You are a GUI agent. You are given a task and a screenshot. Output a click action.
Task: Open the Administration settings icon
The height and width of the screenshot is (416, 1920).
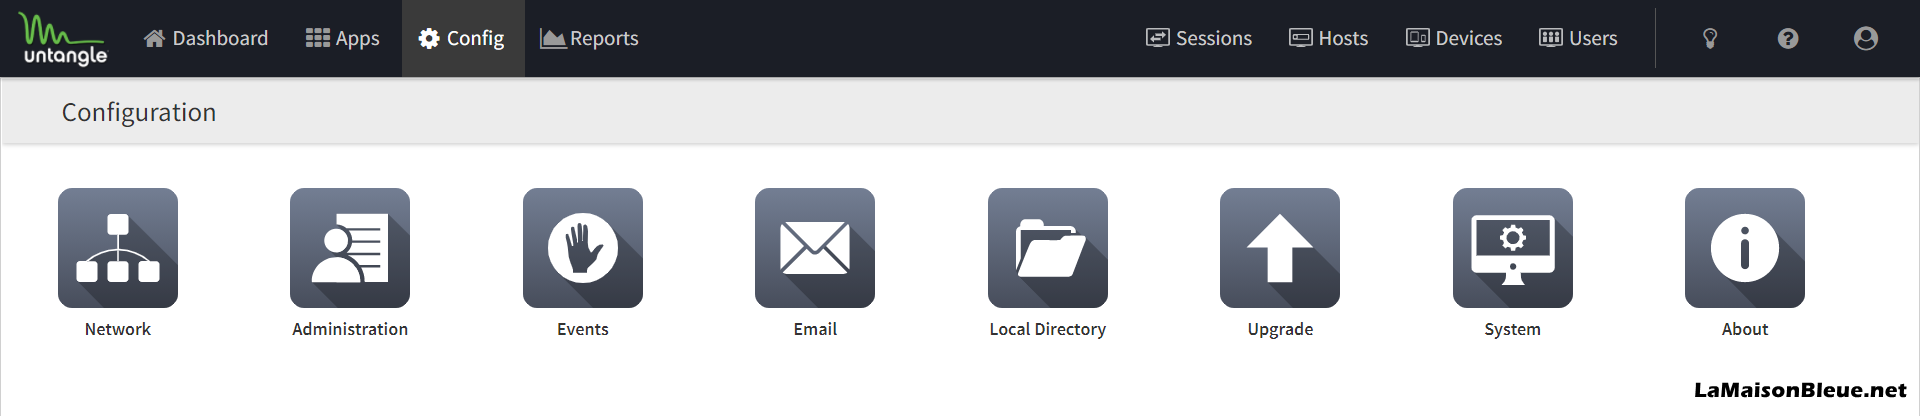coord(350,248)
